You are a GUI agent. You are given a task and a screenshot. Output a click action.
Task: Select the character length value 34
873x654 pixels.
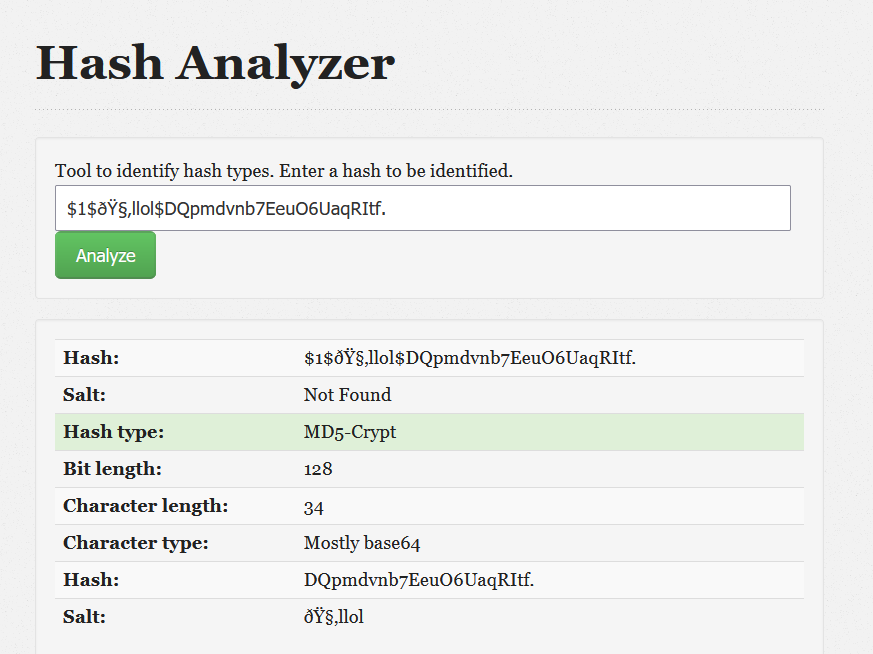pos(313,506)
